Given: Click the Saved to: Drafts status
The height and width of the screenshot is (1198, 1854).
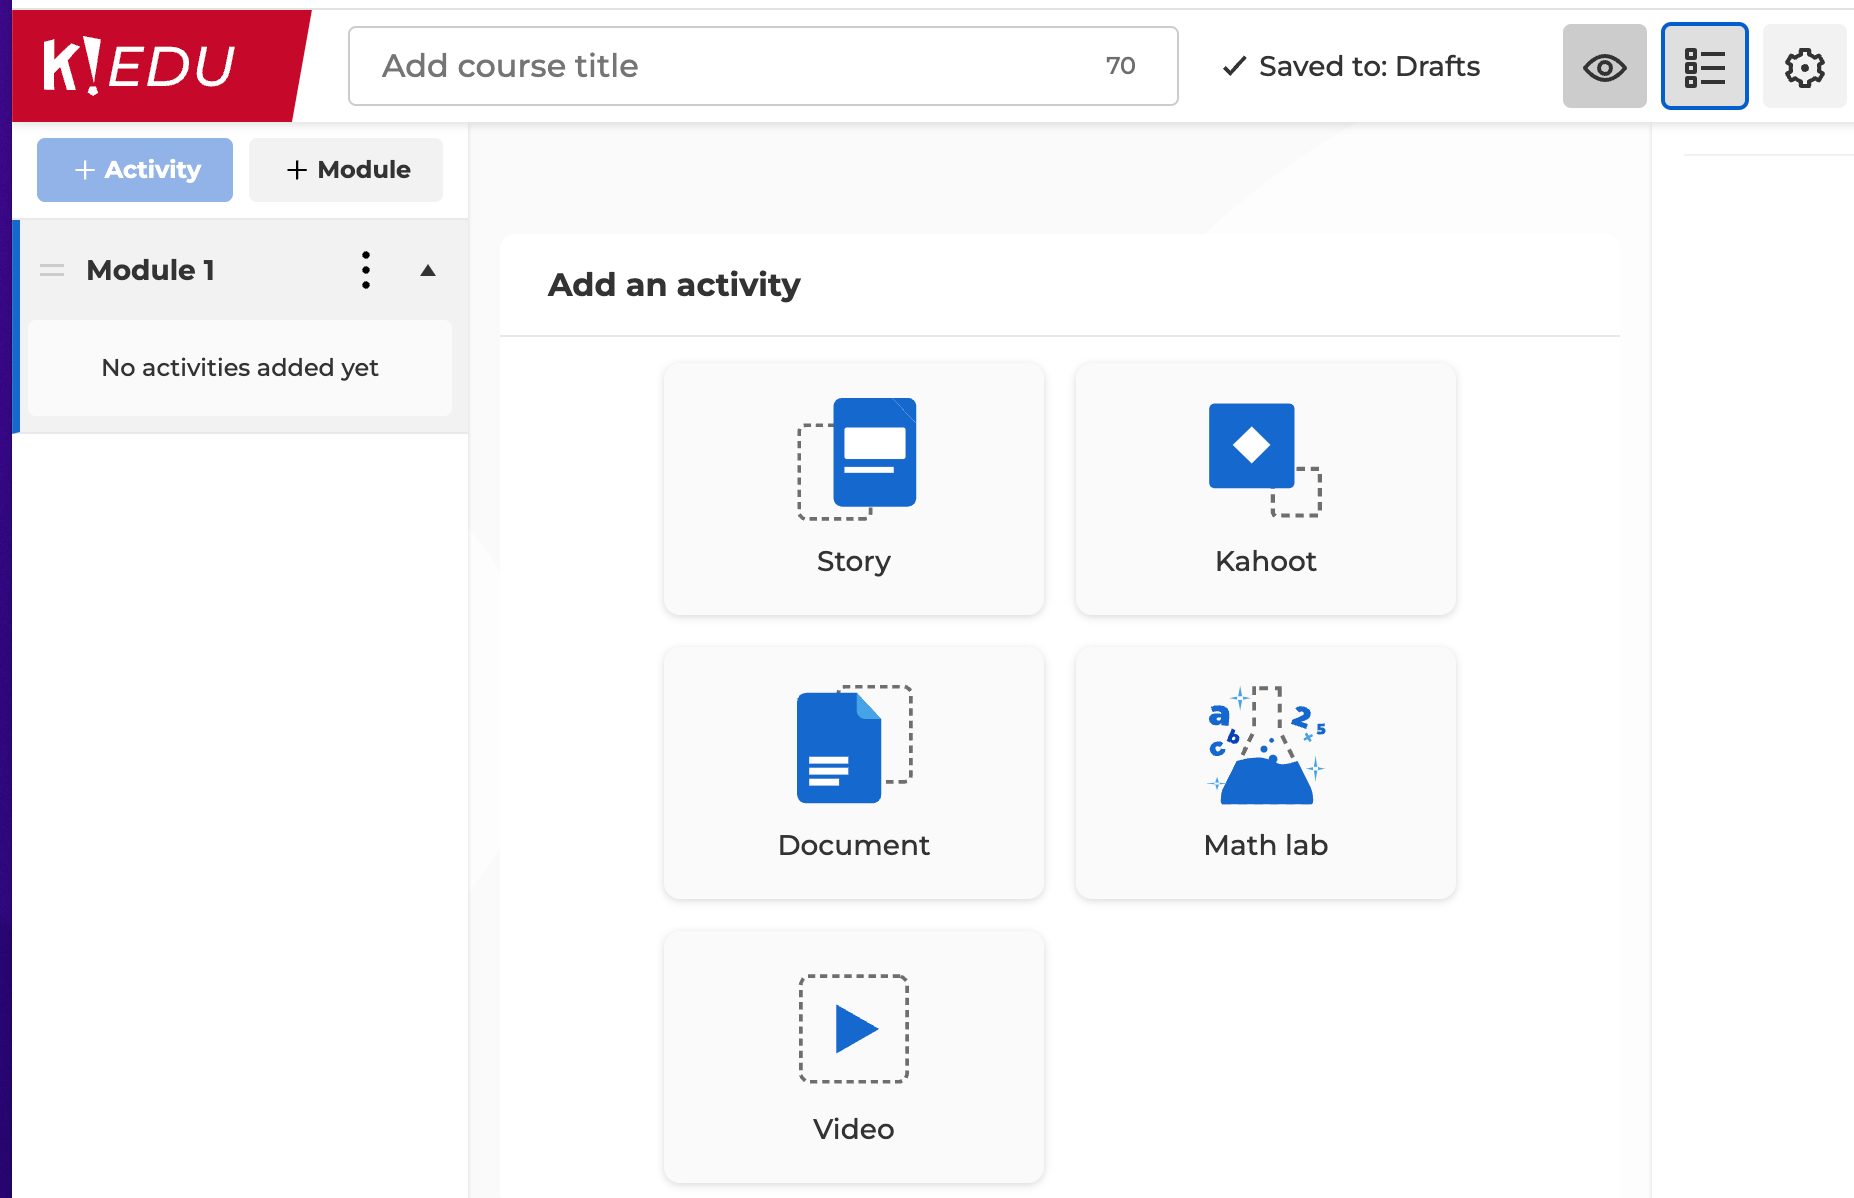Looking at the screenshot, I should [1351, 66].
